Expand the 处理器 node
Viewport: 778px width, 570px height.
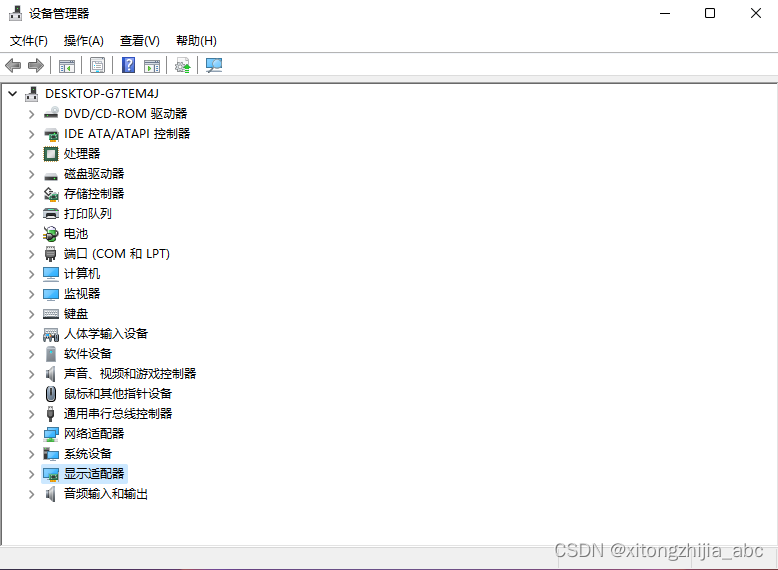[32, 154]
